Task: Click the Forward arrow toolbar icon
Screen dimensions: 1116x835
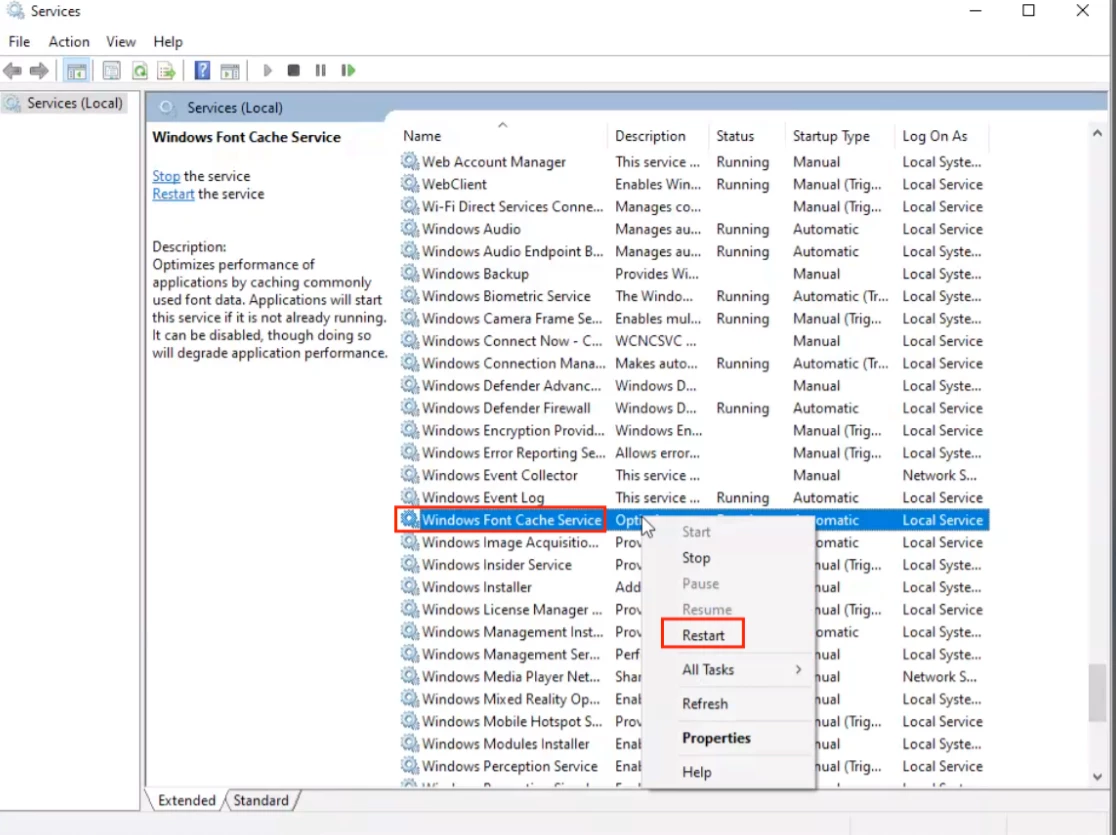Action: pos(39,70)
